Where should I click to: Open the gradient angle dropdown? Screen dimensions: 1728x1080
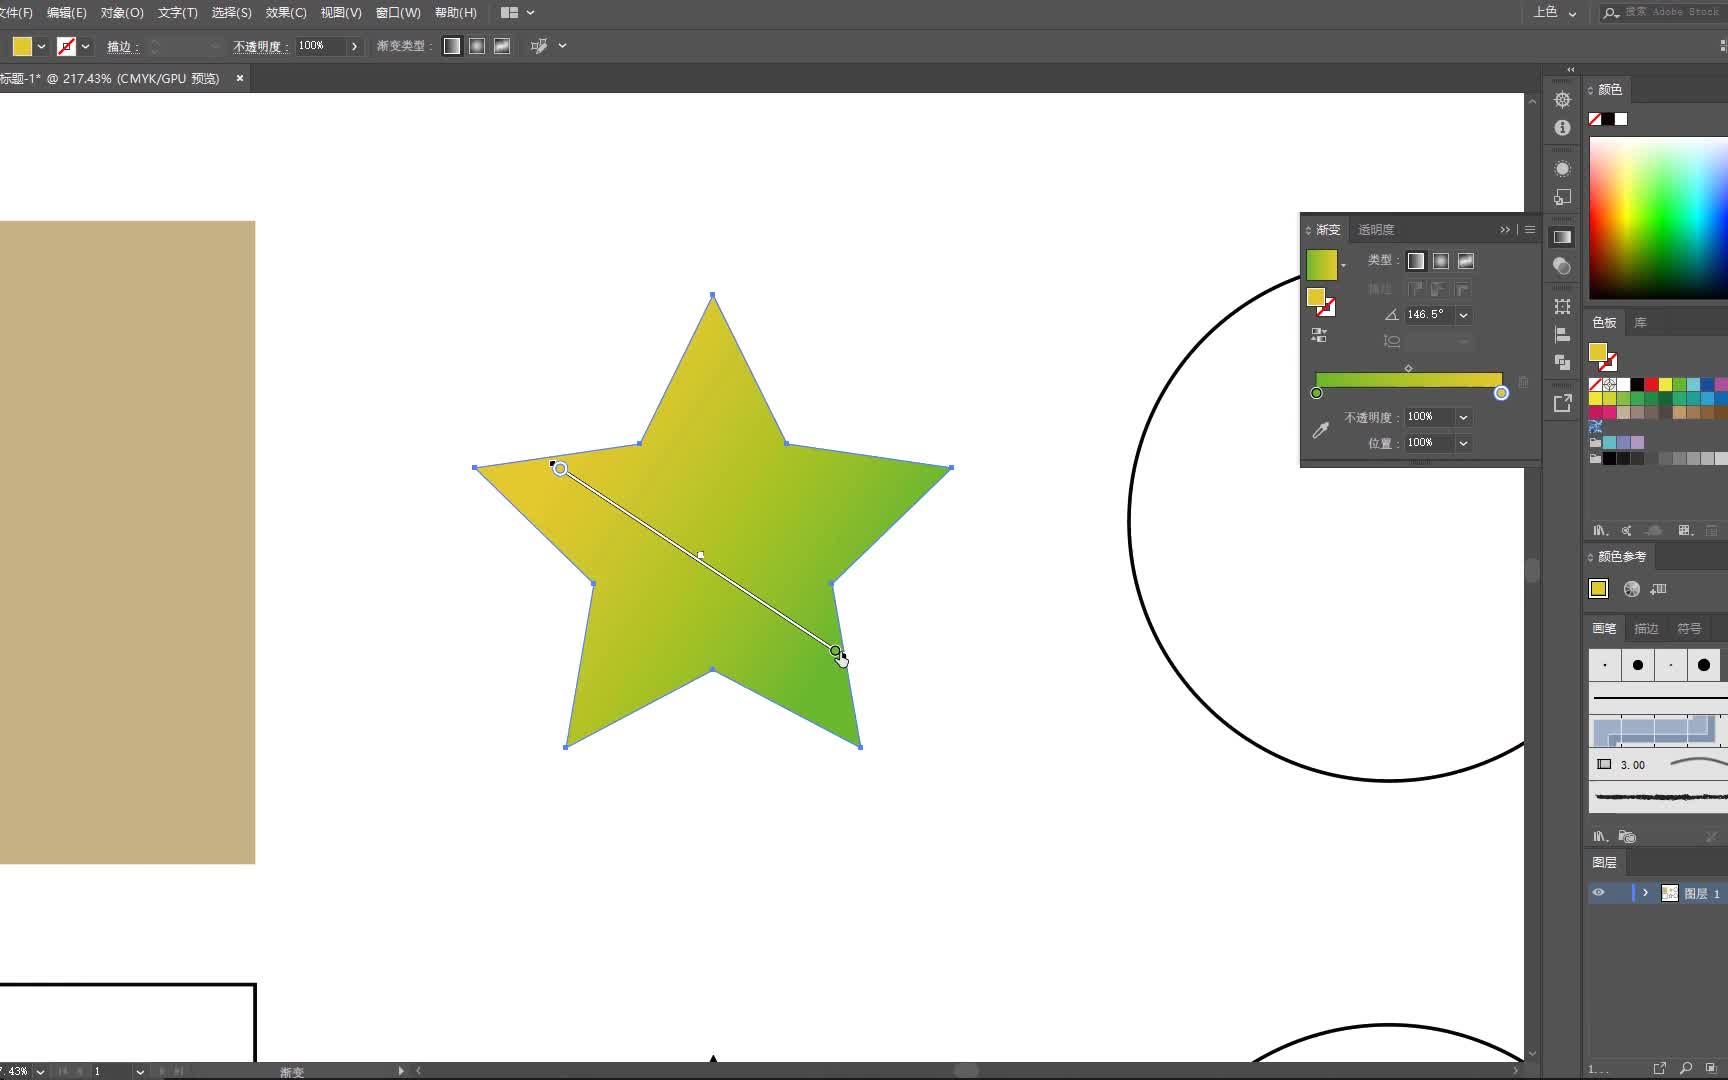pyautogui.click(x=1463, y=315)
